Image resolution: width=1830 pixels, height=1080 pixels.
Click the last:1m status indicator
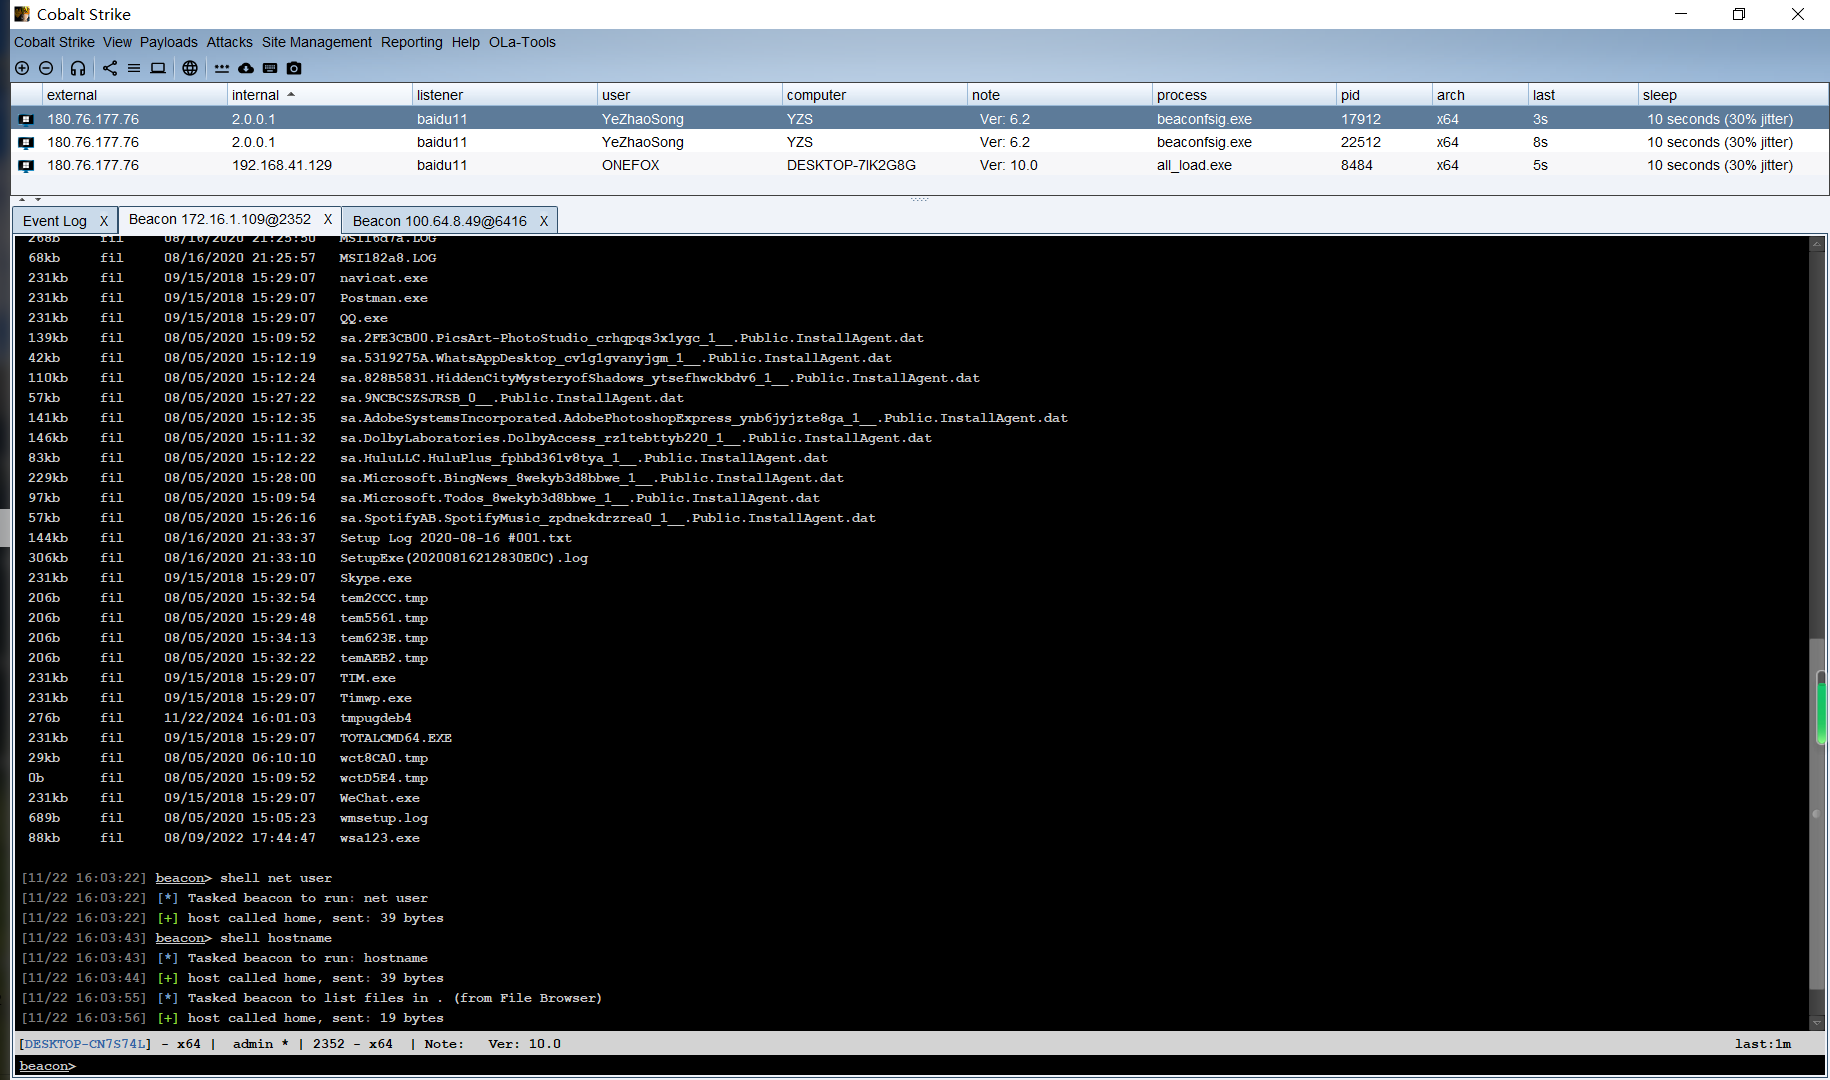coord(1762,1044)
